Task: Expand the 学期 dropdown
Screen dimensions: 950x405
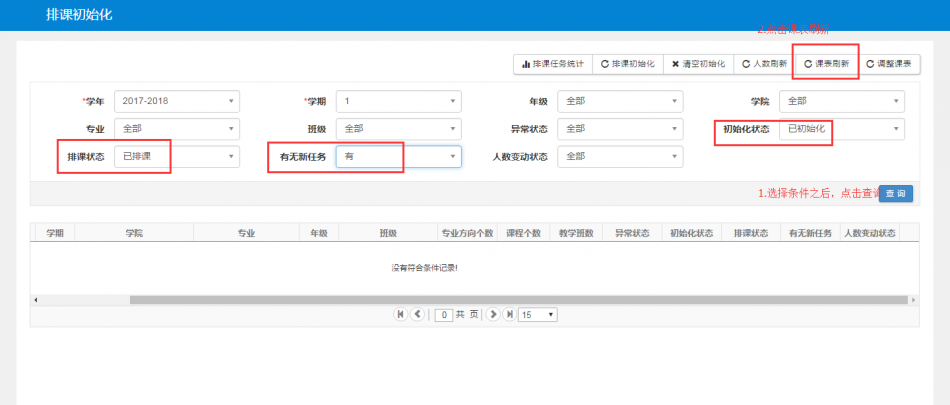Action: tap(398, 101)
